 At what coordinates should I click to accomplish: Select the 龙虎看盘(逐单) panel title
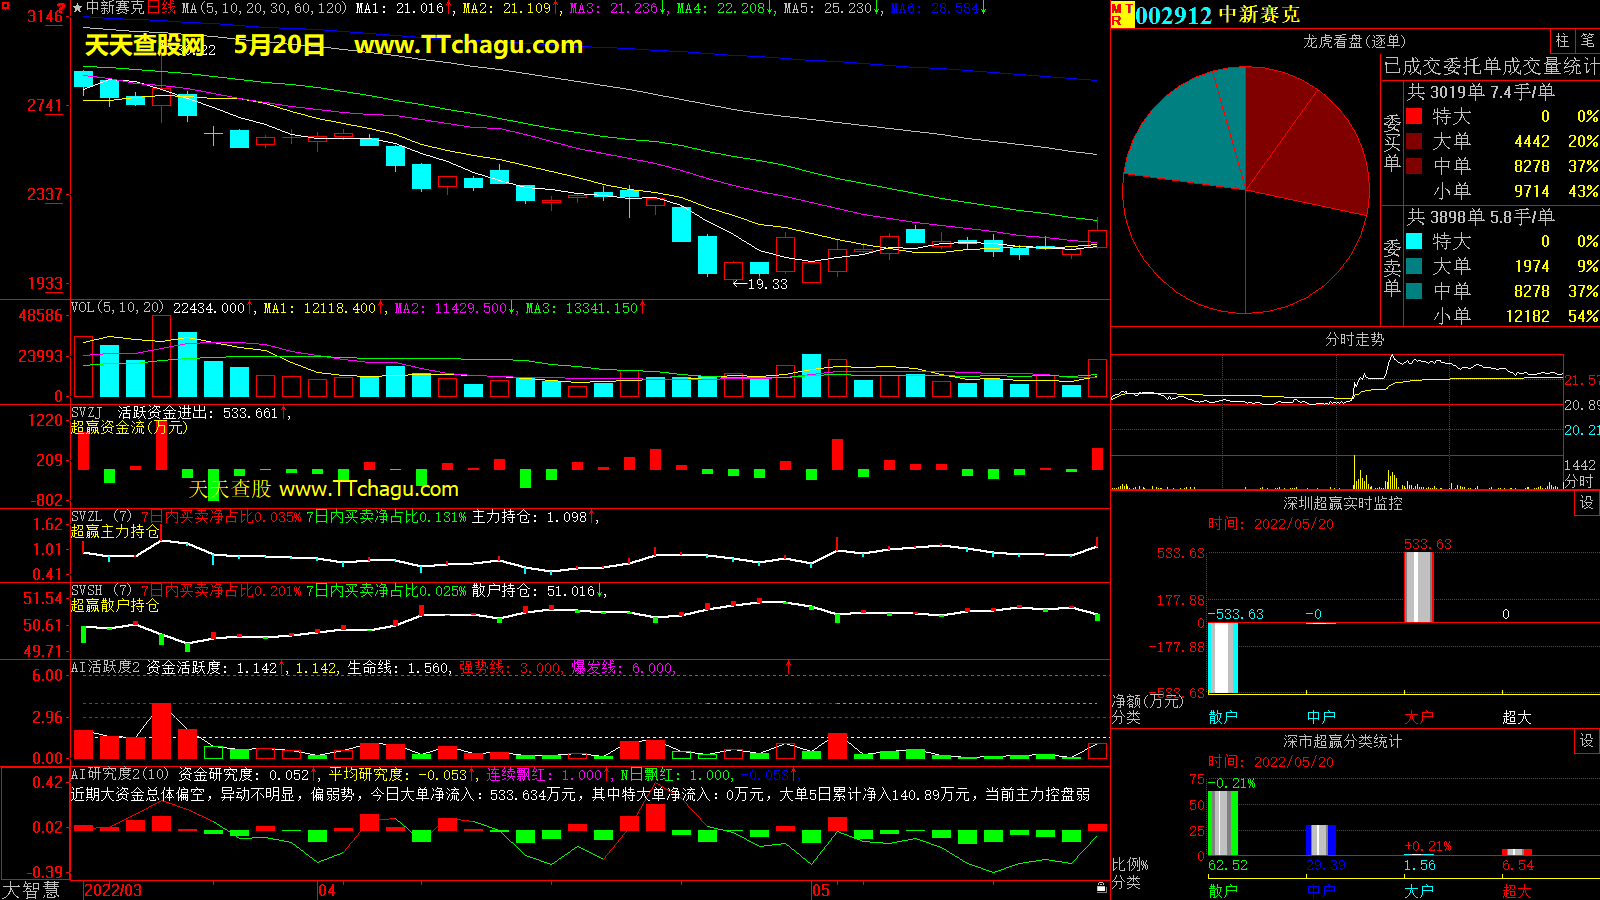coord(1354,41)
